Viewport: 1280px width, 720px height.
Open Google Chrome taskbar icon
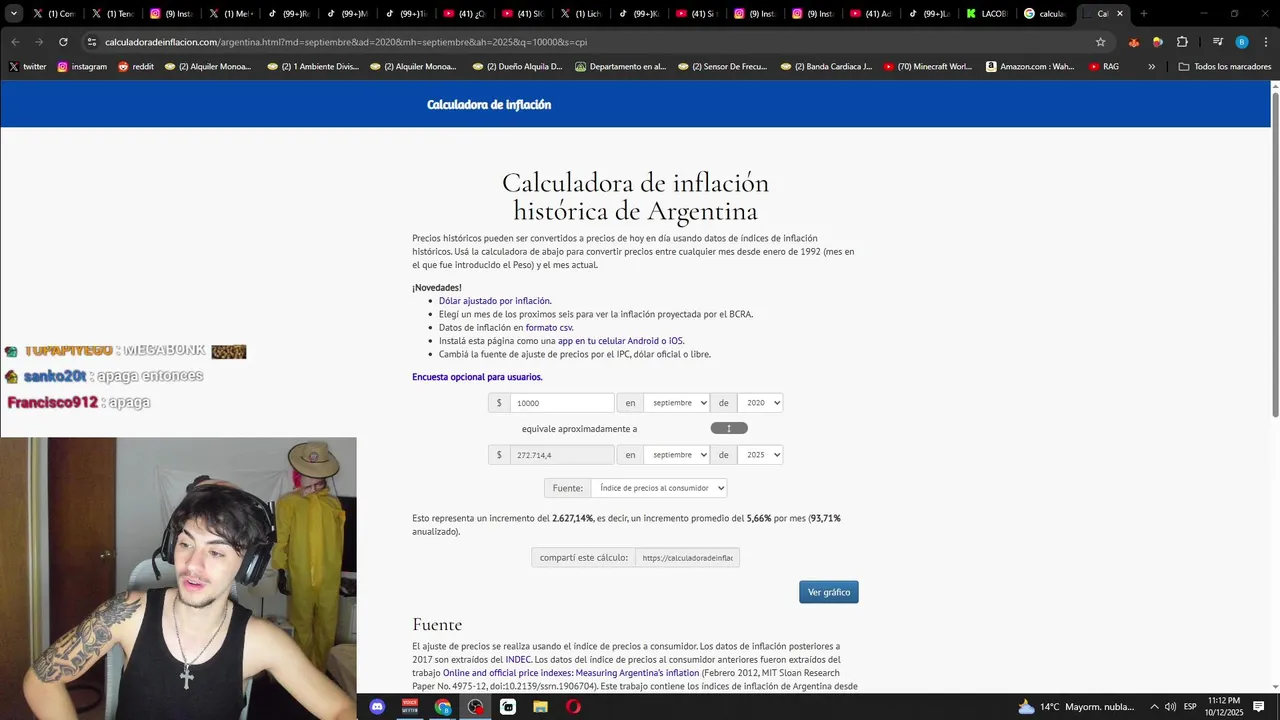click(443, 707)
